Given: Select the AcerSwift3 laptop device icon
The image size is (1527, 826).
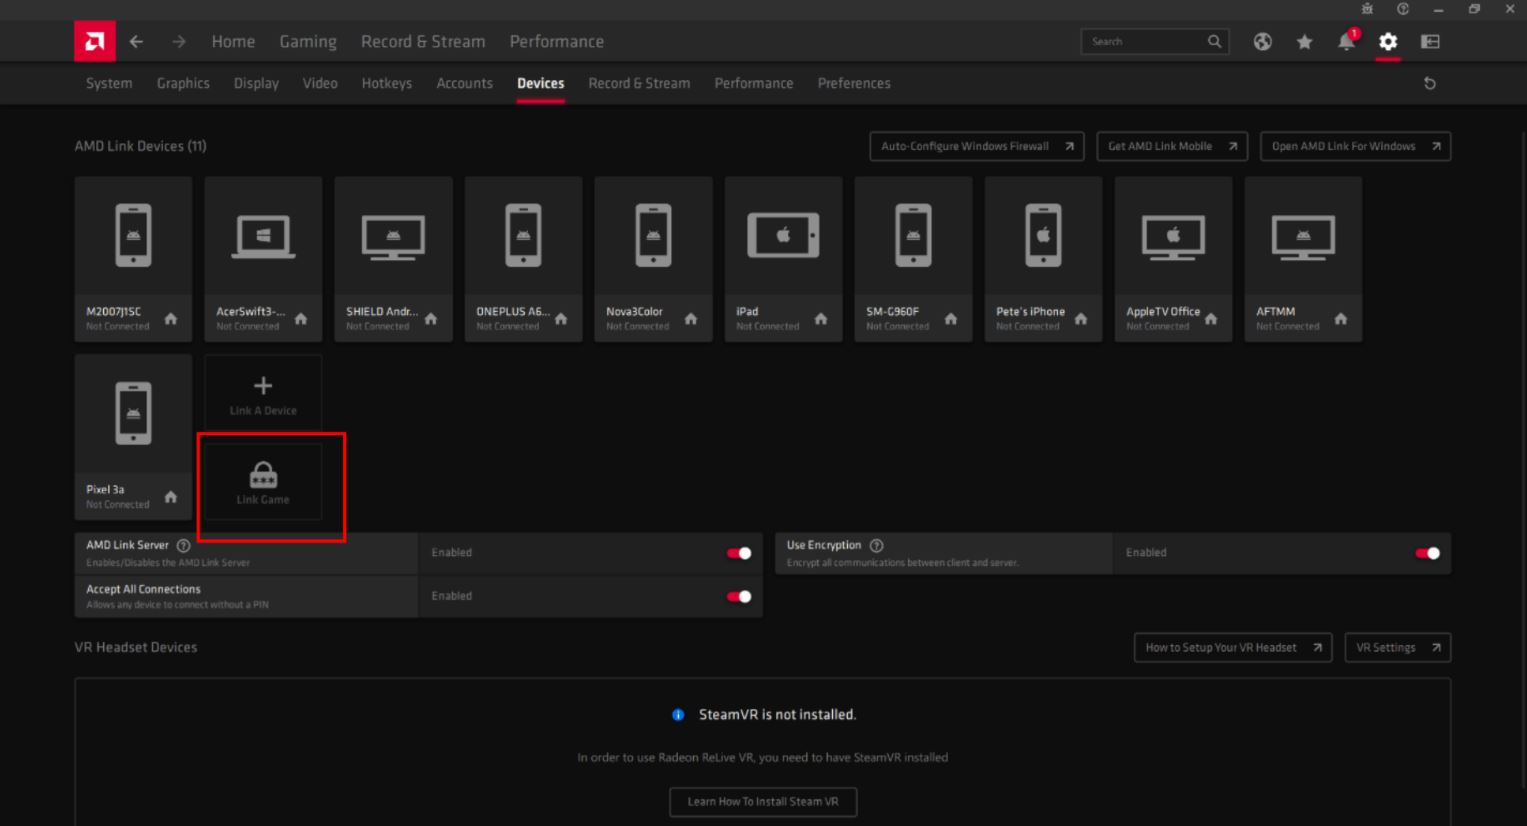Looking at the screenshot, I should [x=263, y=237].
